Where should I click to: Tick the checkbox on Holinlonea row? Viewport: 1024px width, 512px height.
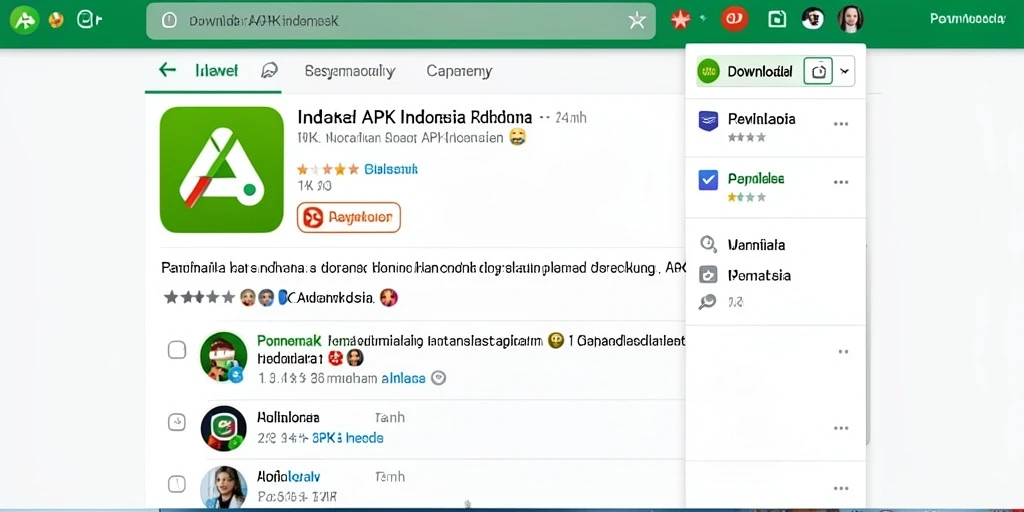[177, 422]
